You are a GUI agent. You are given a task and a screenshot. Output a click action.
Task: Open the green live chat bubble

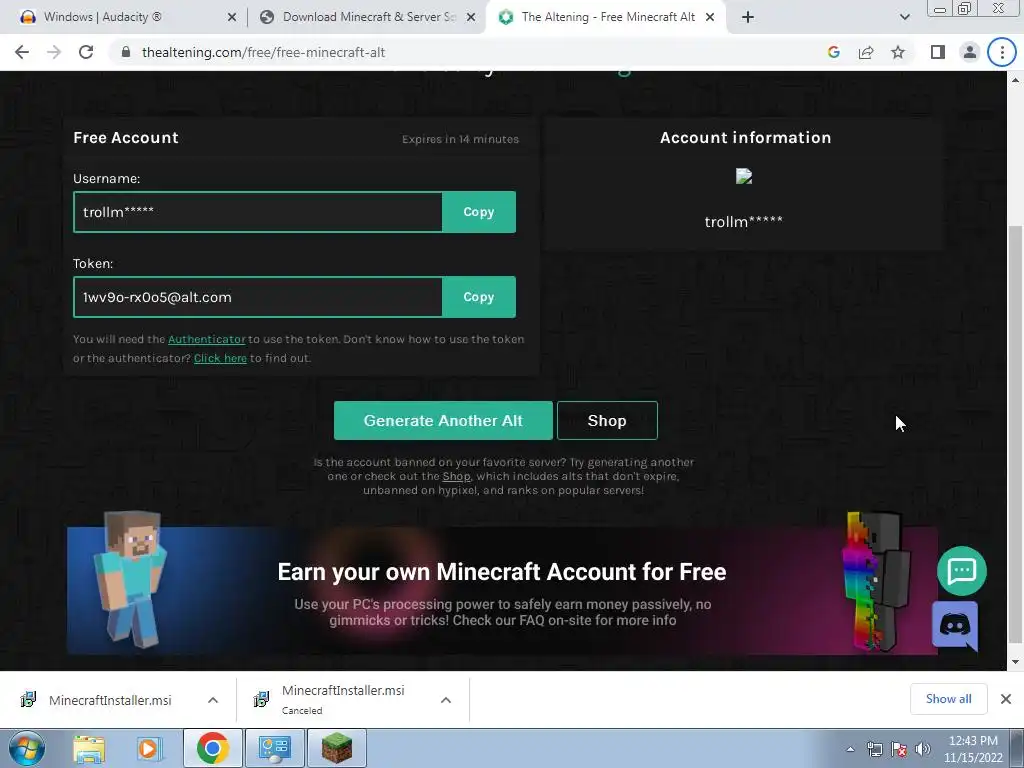961,571
